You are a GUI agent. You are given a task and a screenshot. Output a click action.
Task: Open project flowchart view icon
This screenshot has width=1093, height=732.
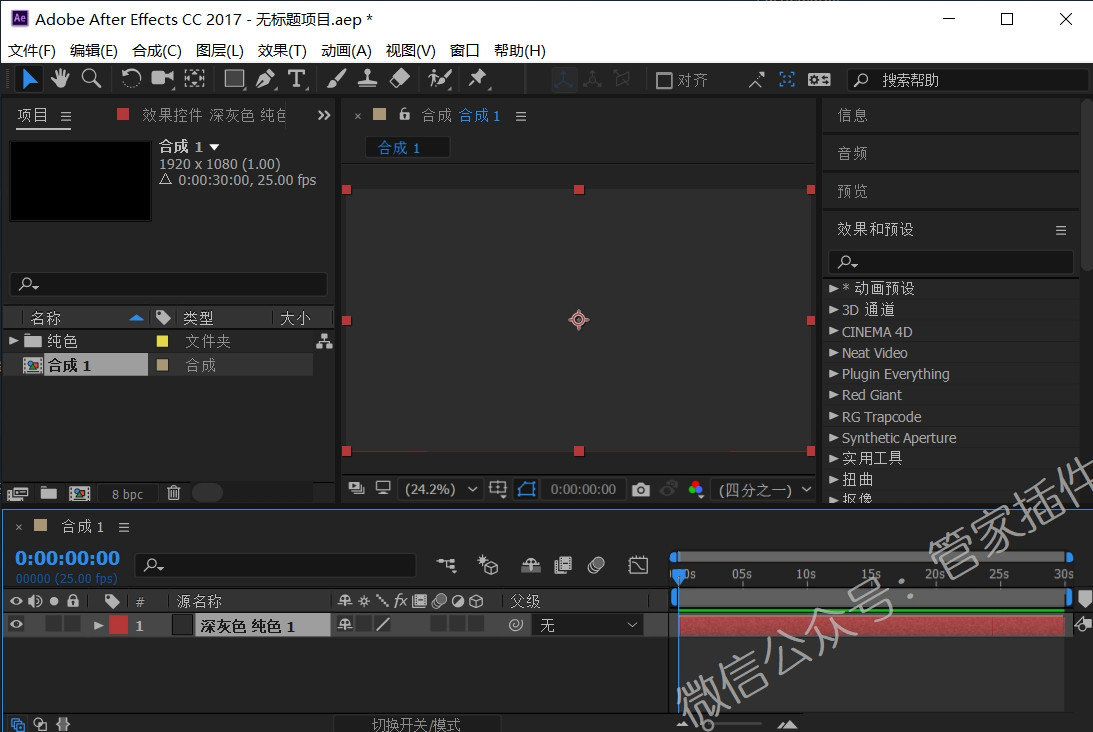click(324, 341)
